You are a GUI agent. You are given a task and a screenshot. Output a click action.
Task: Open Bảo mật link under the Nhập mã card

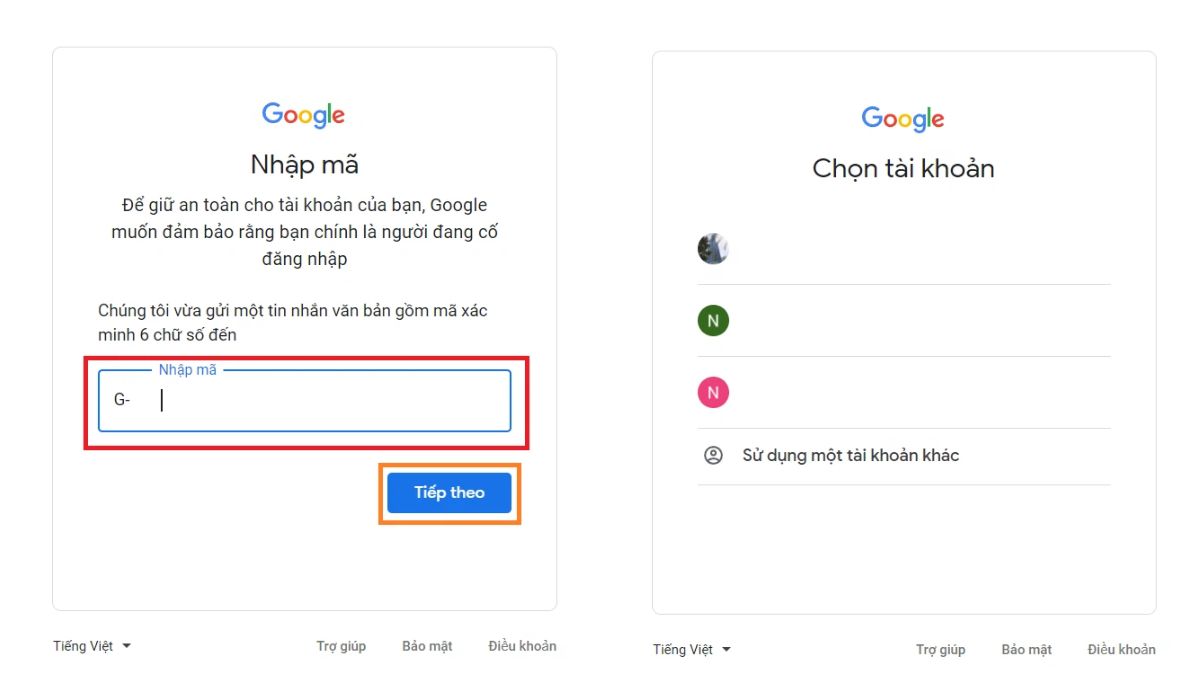[427, 646]
